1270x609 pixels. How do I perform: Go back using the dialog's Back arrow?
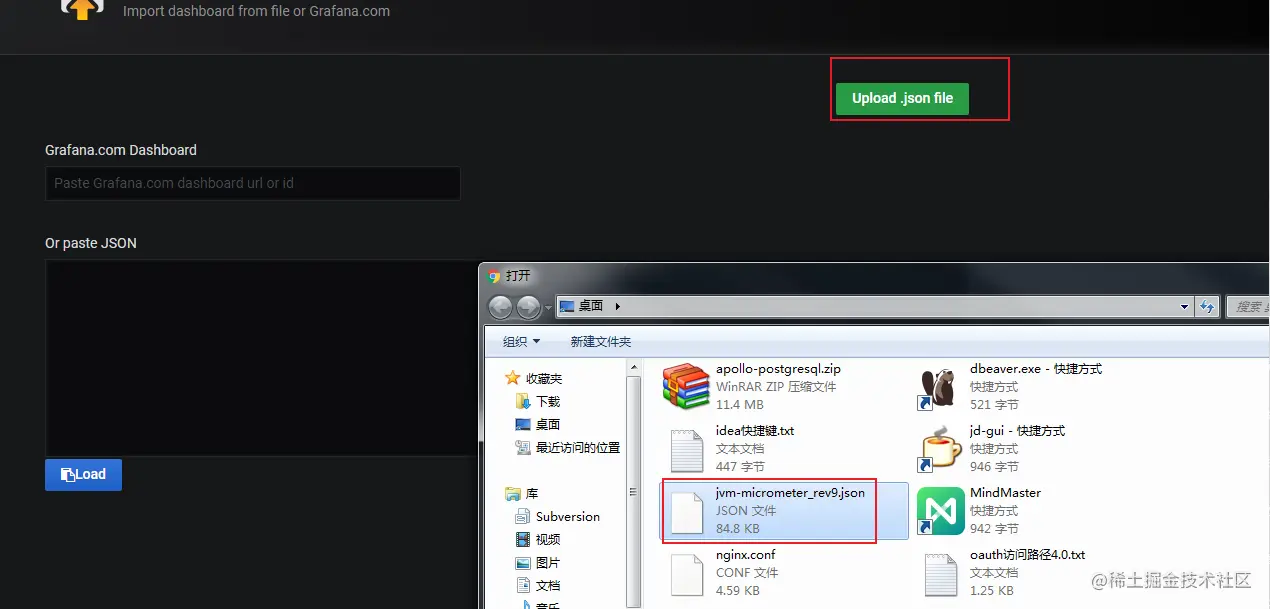click(x=501, y=306)
